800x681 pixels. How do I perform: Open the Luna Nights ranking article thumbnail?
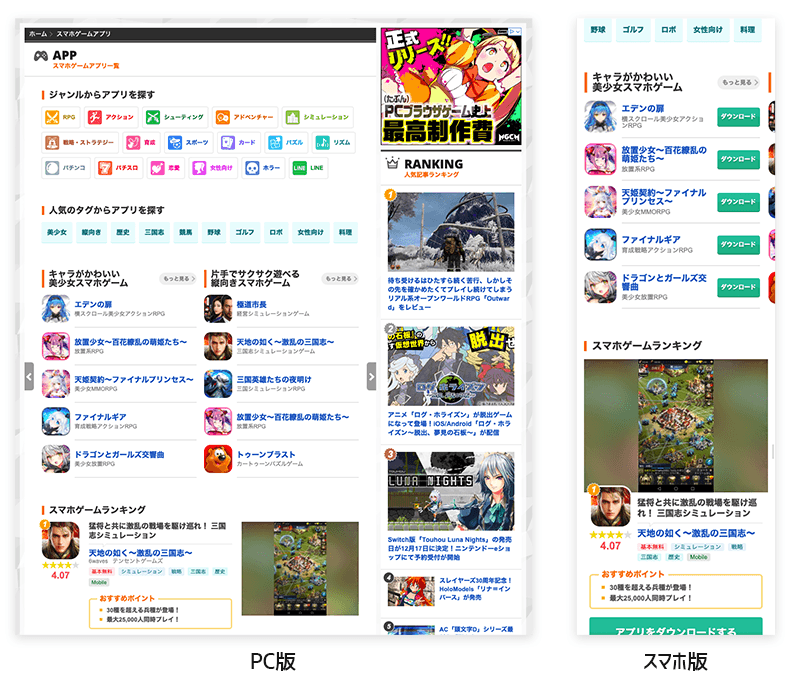click(x=450, y=488)
